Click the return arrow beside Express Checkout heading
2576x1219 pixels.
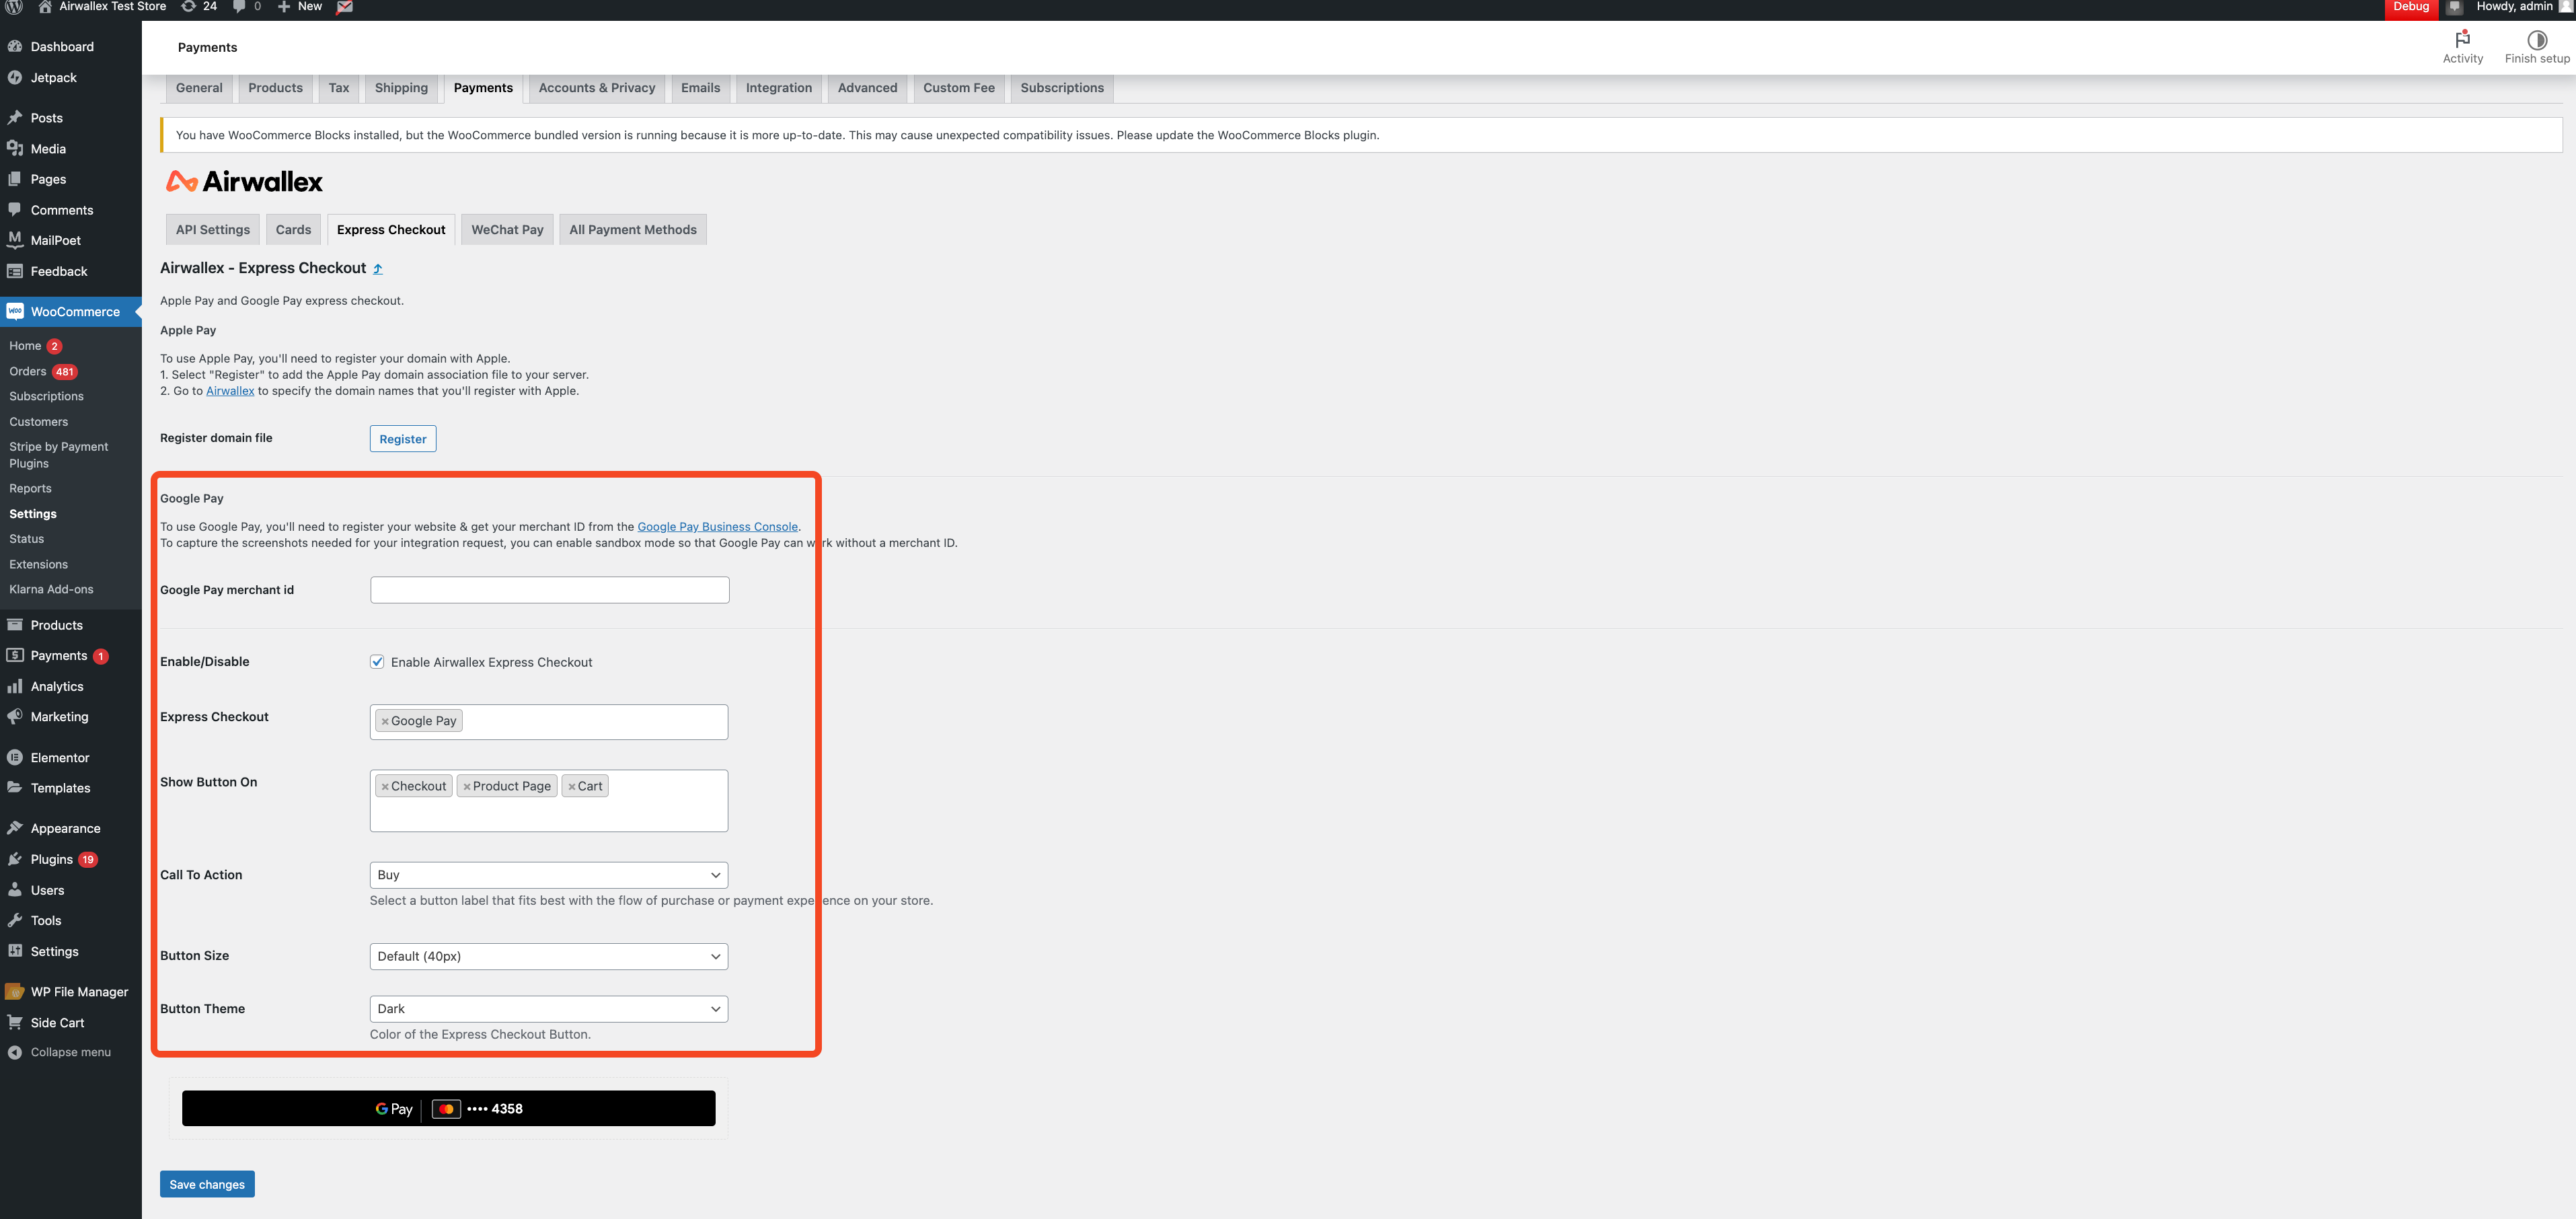378,269
